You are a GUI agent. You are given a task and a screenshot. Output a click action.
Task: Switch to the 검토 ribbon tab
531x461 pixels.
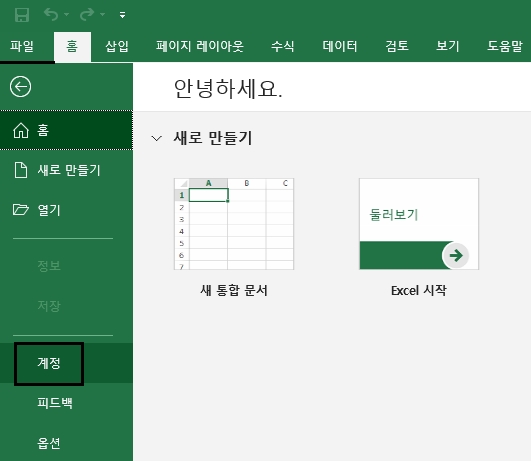tap(397, 46)
